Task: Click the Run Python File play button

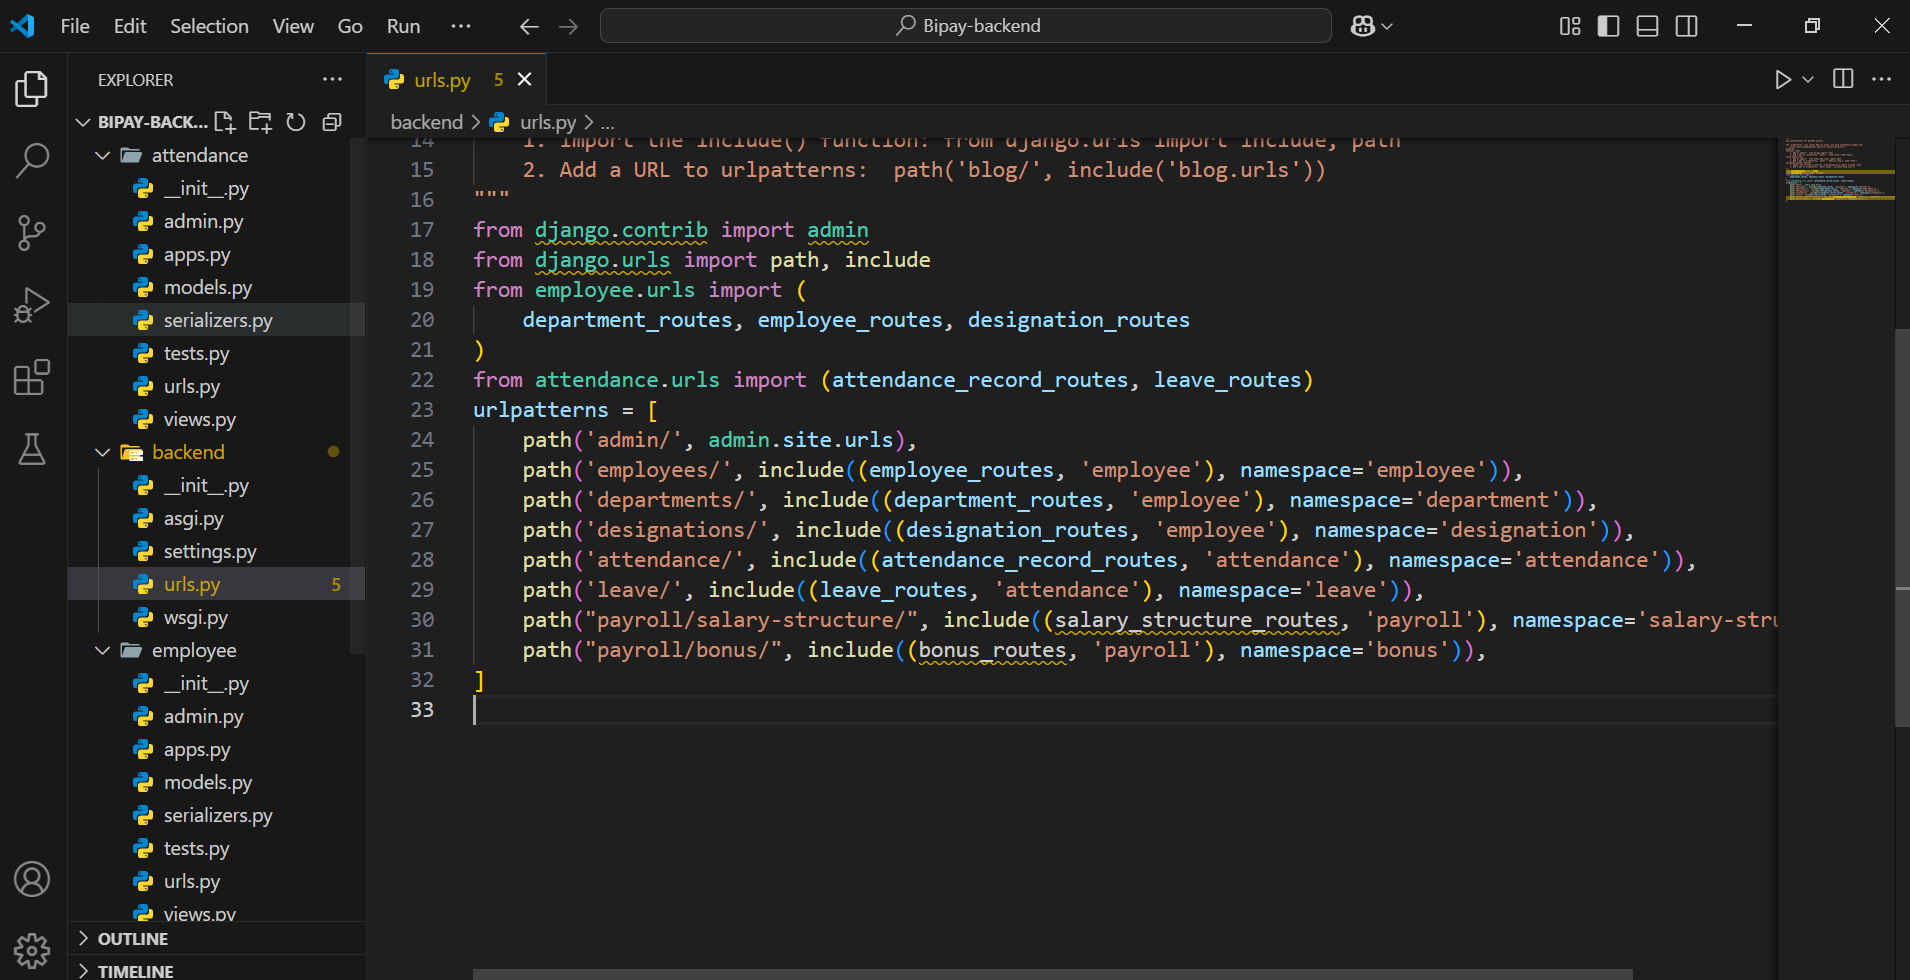Action: coord(1782,80)
